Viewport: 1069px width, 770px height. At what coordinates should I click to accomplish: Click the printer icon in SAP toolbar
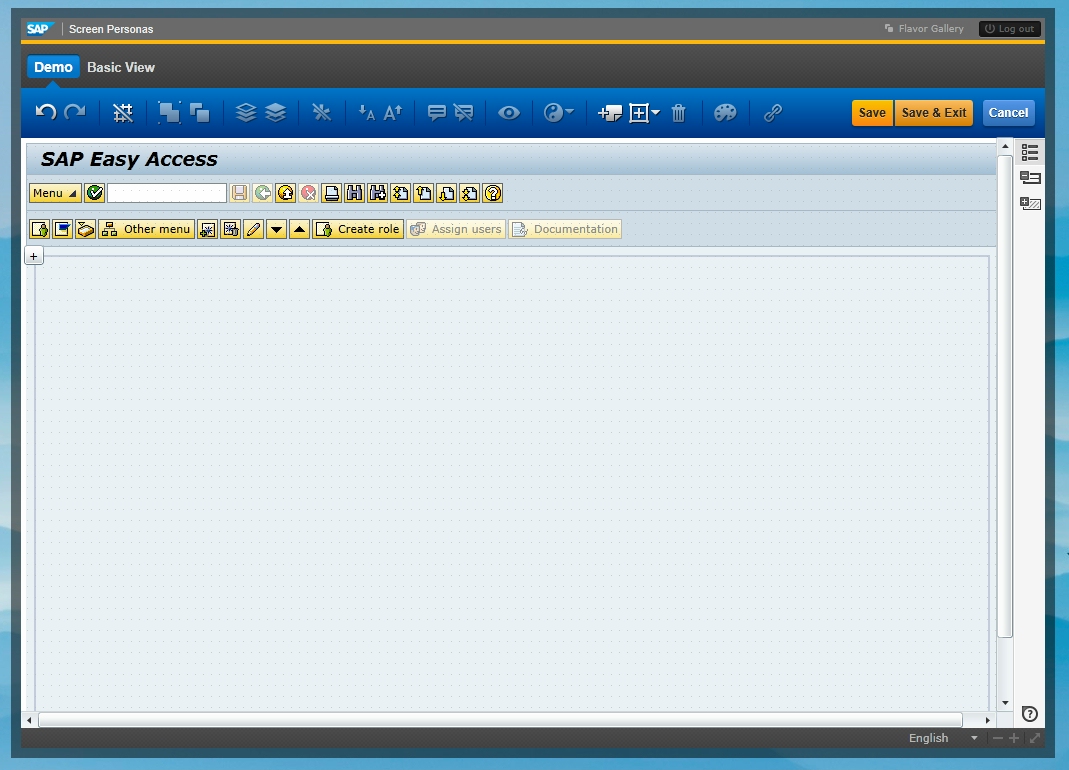pos(331,193)
